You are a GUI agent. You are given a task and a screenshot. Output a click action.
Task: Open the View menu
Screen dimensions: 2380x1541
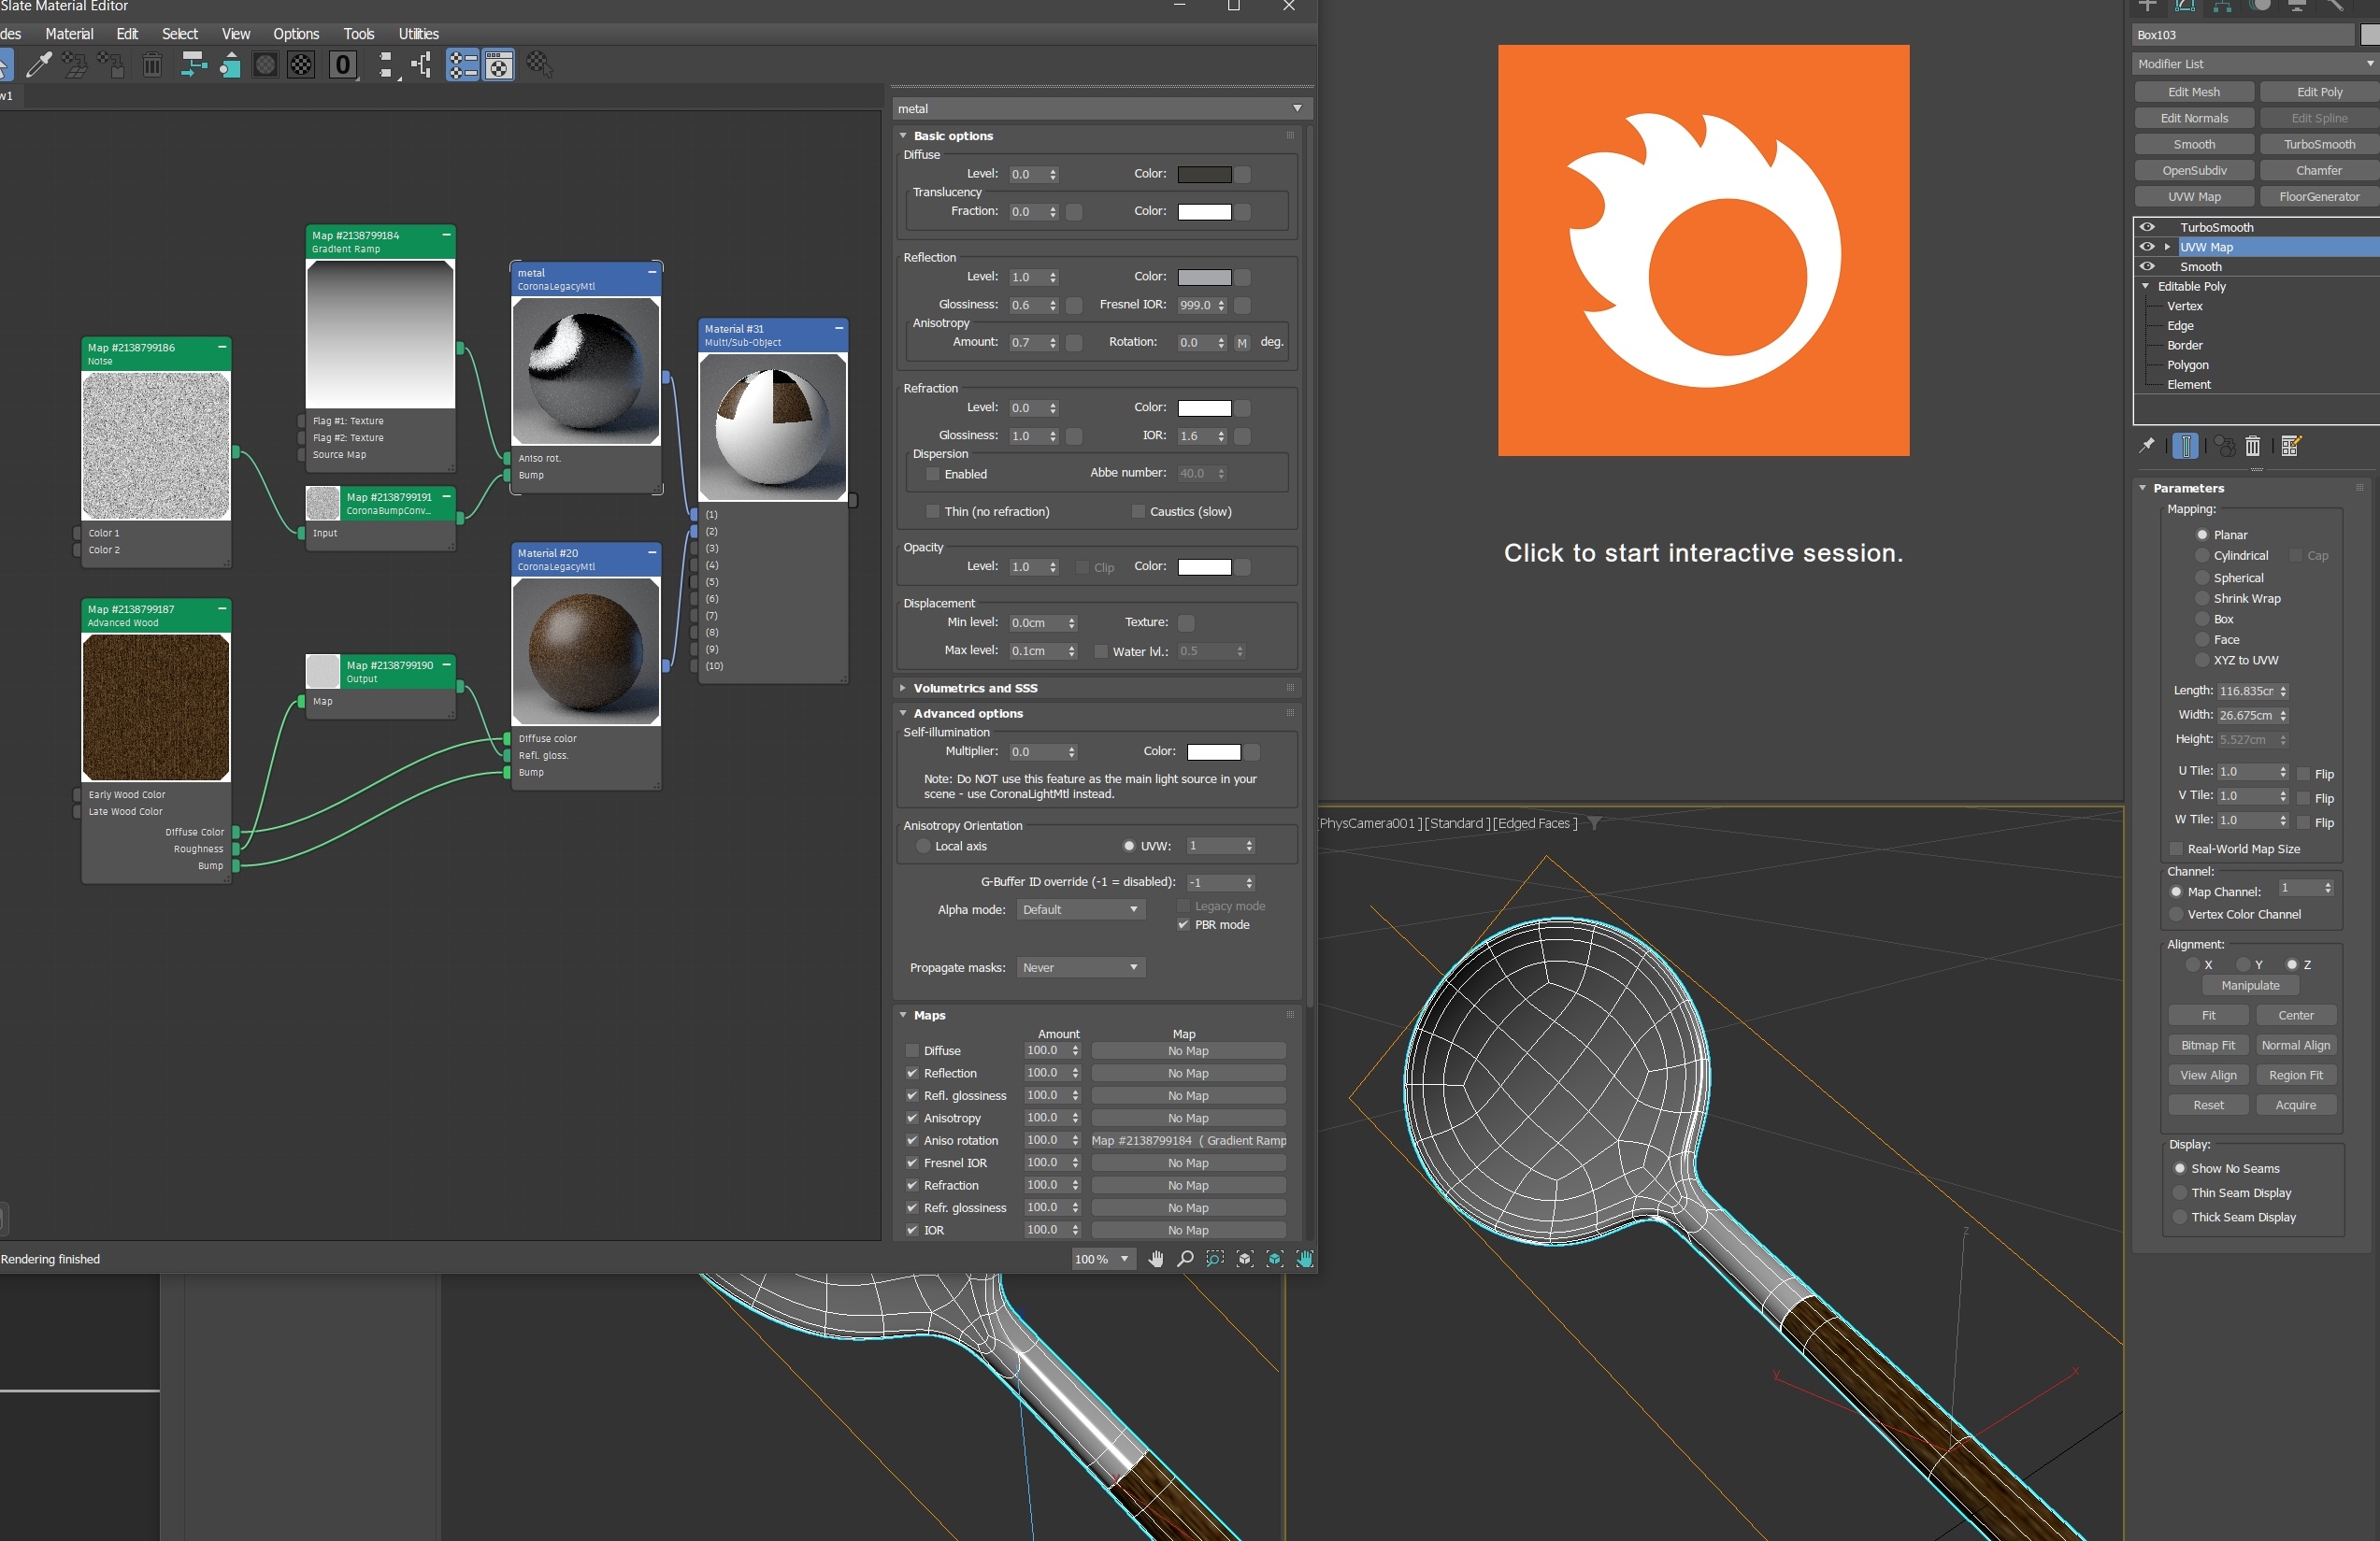236,34
